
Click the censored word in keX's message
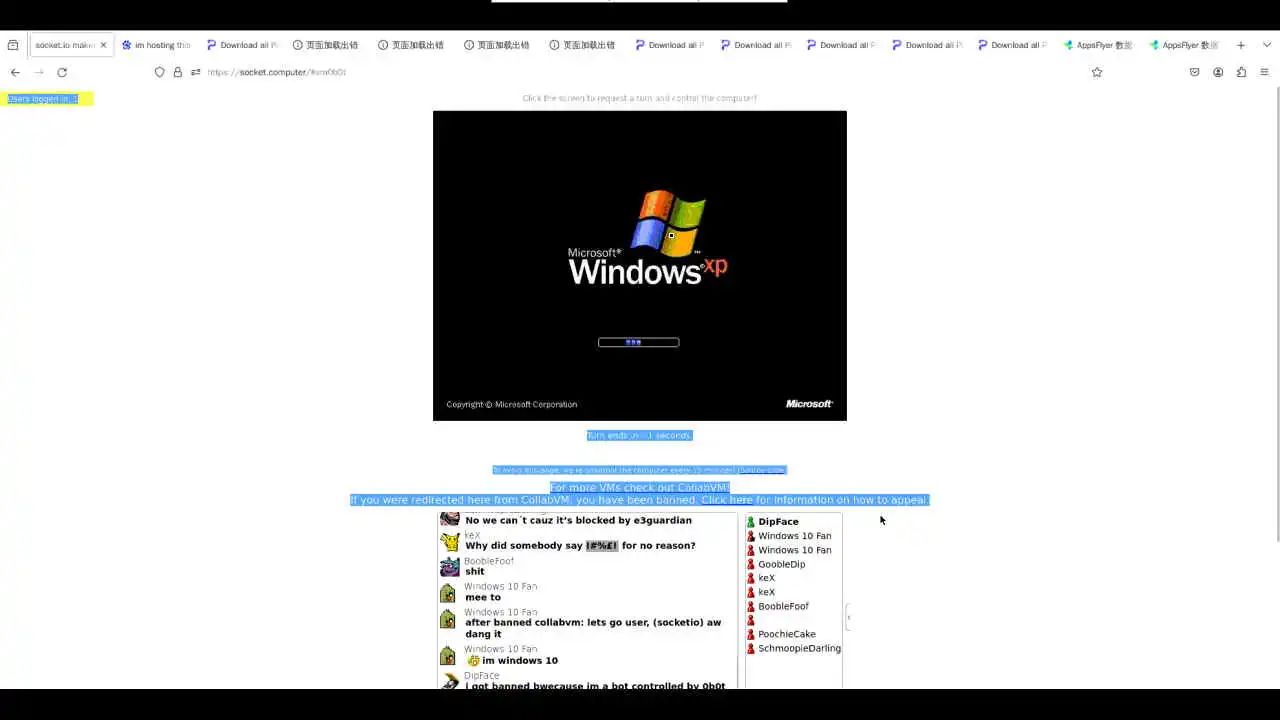click(x=602, y=546)
